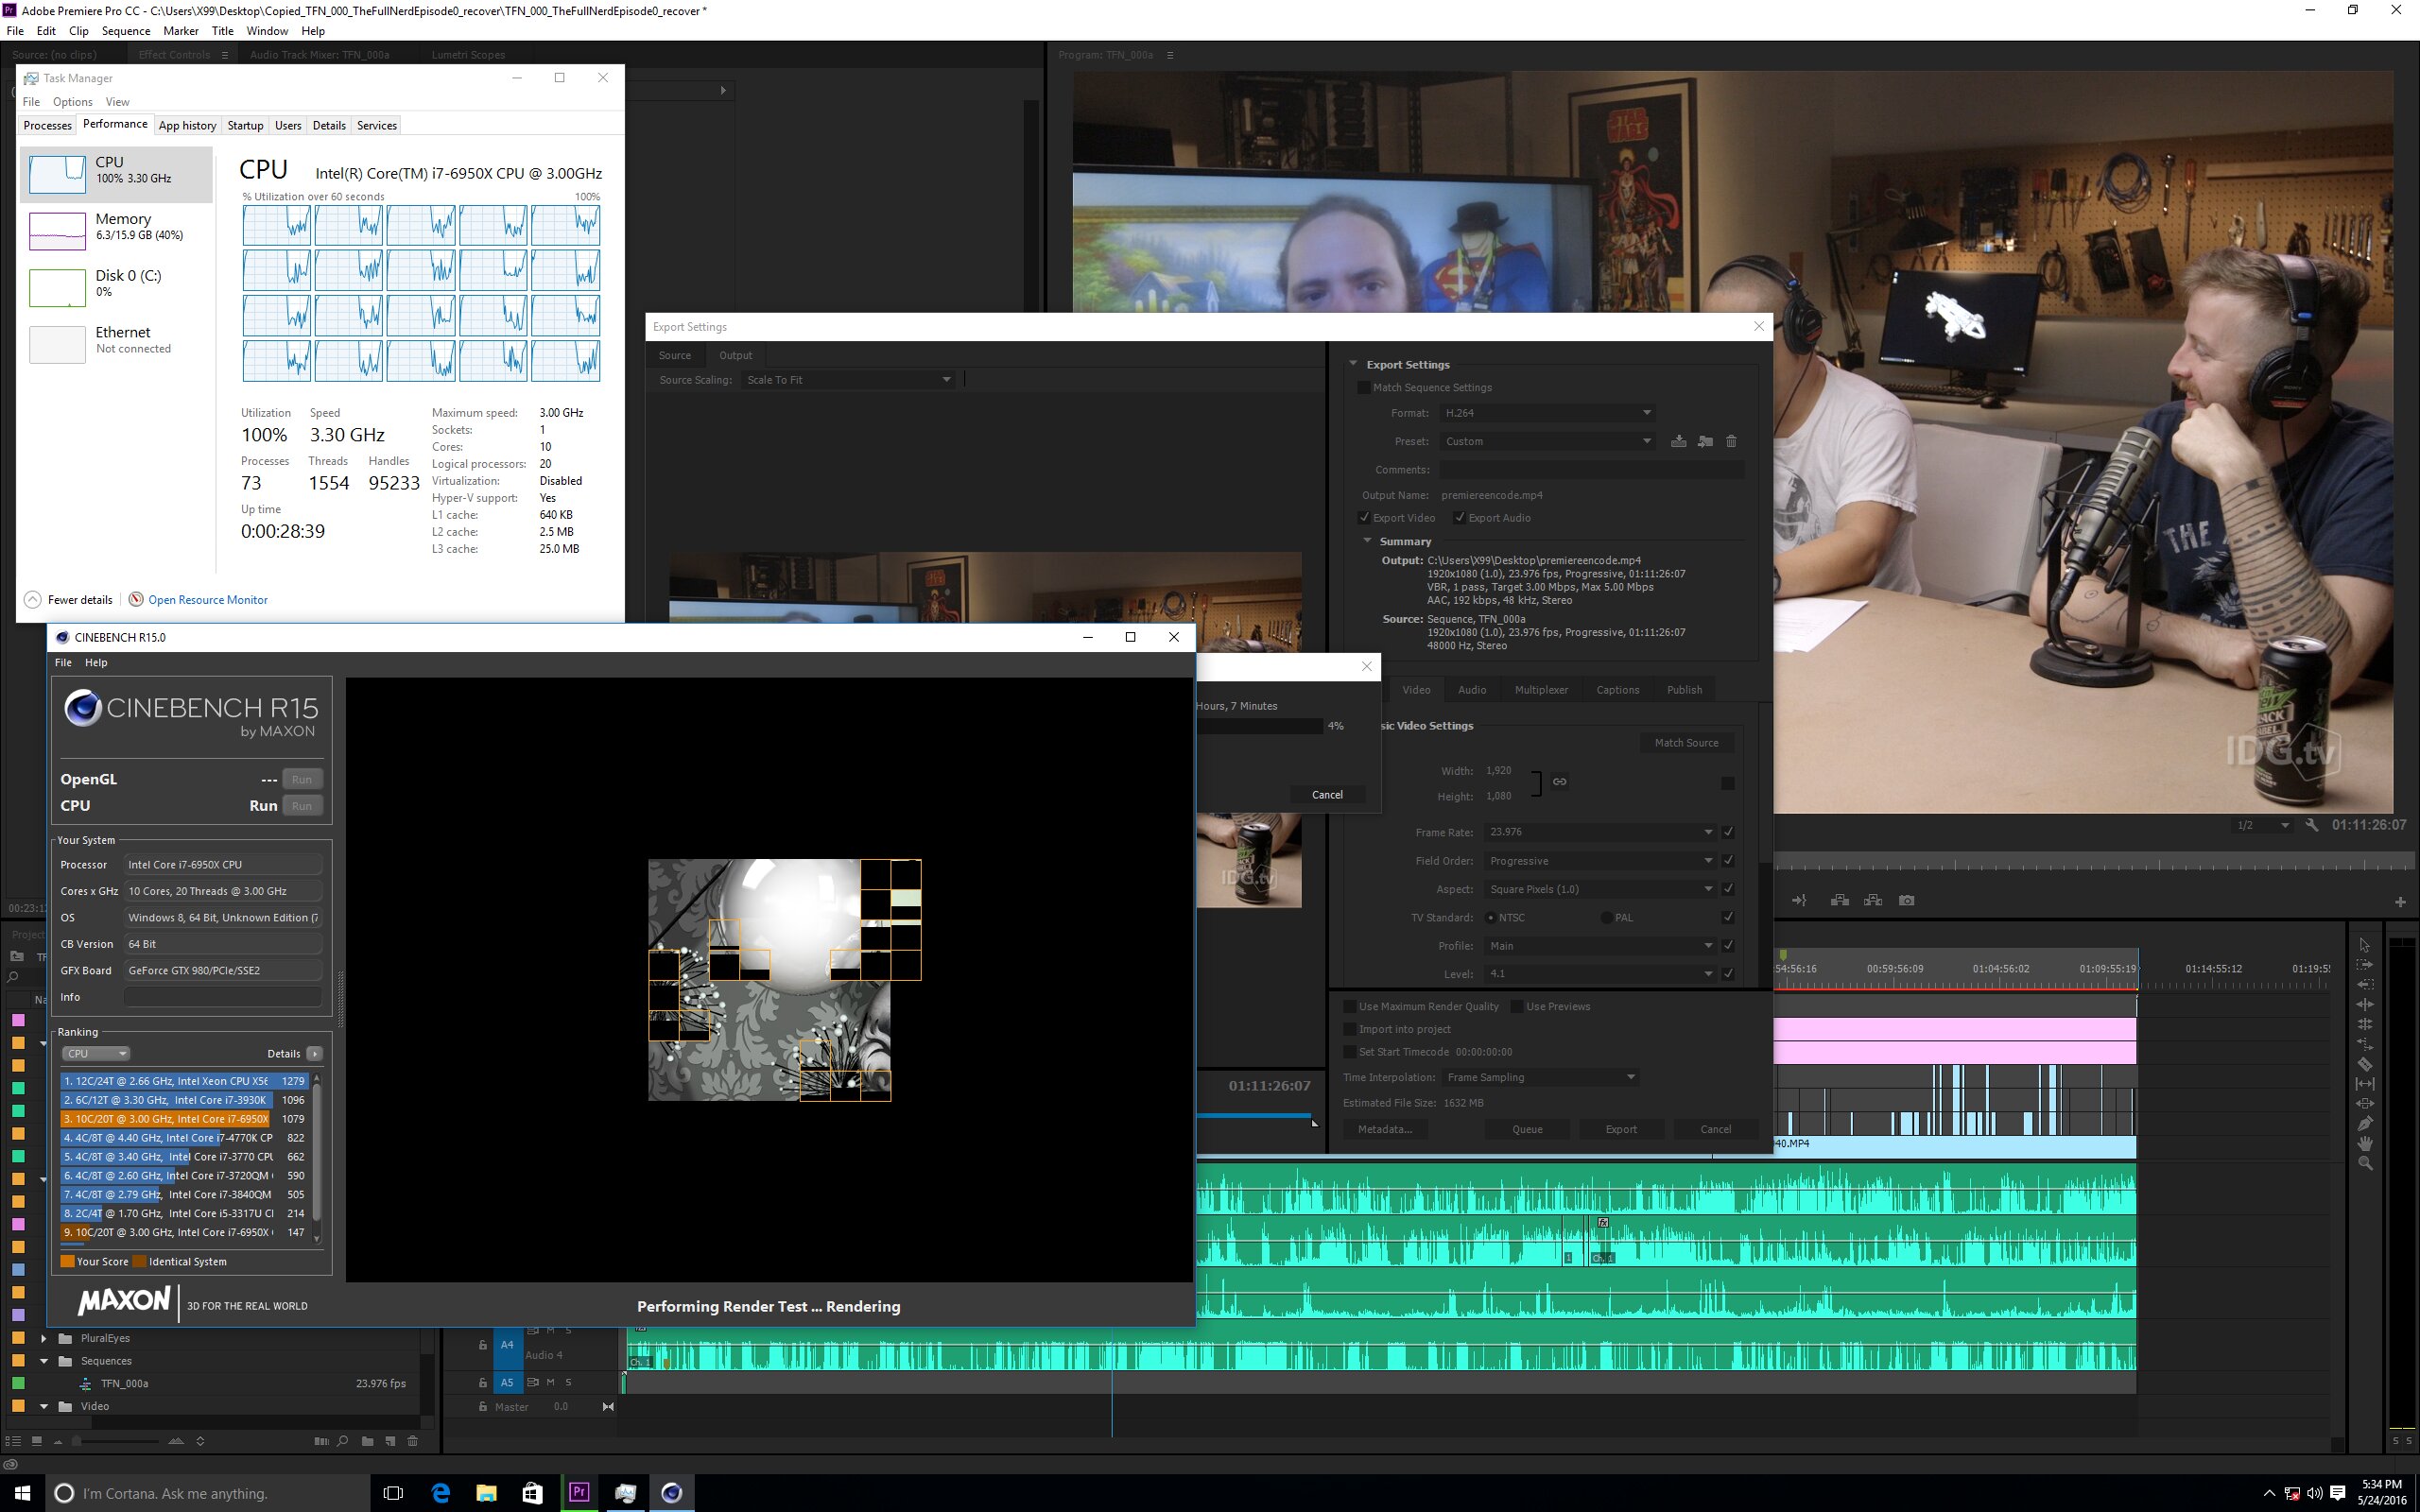Screen dimensions: 2420x1512
Task: Click Export Frame camera icon
Action: point(1906,901)
